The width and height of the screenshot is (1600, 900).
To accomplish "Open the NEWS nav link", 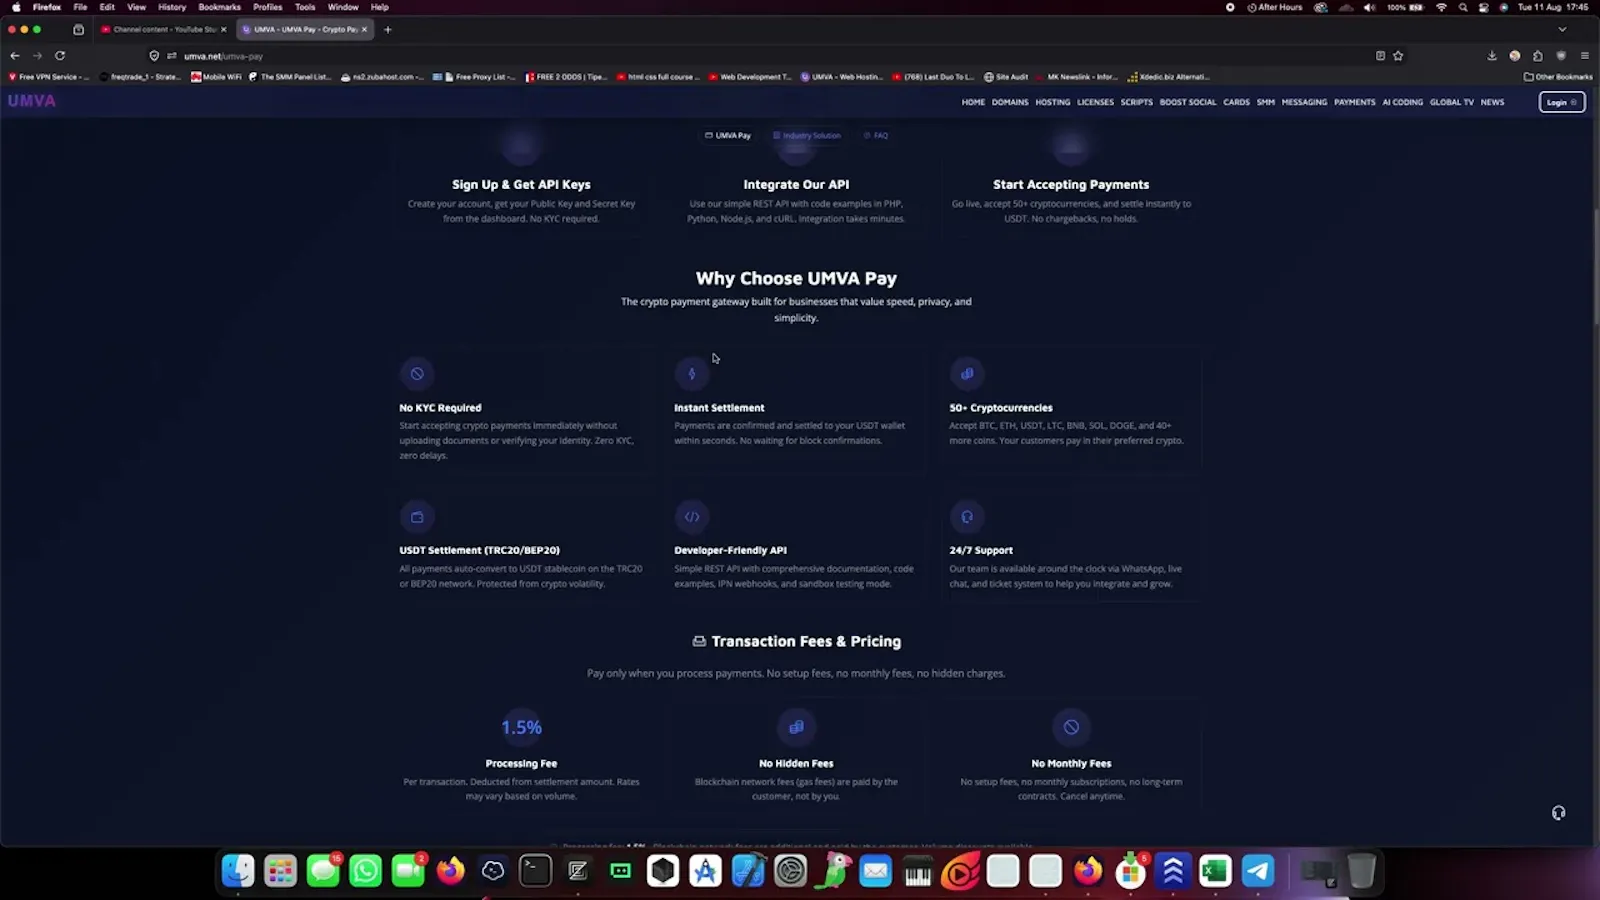I will (x=1492, y=102).
